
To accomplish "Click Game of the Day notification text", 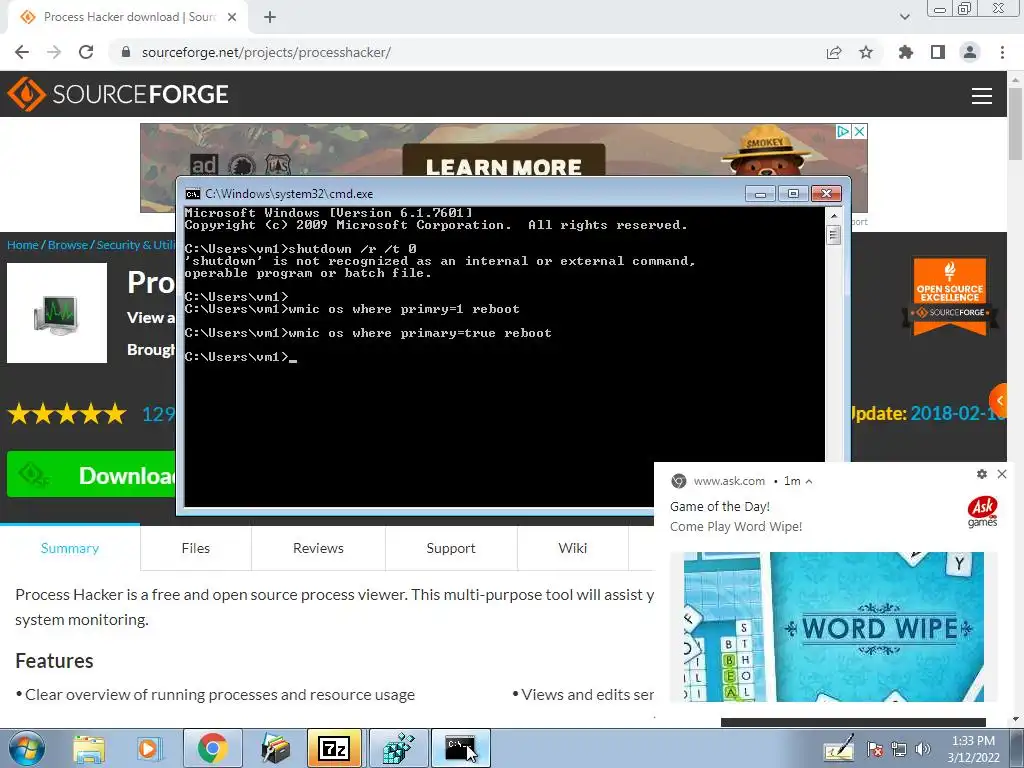I will point(720,506).
